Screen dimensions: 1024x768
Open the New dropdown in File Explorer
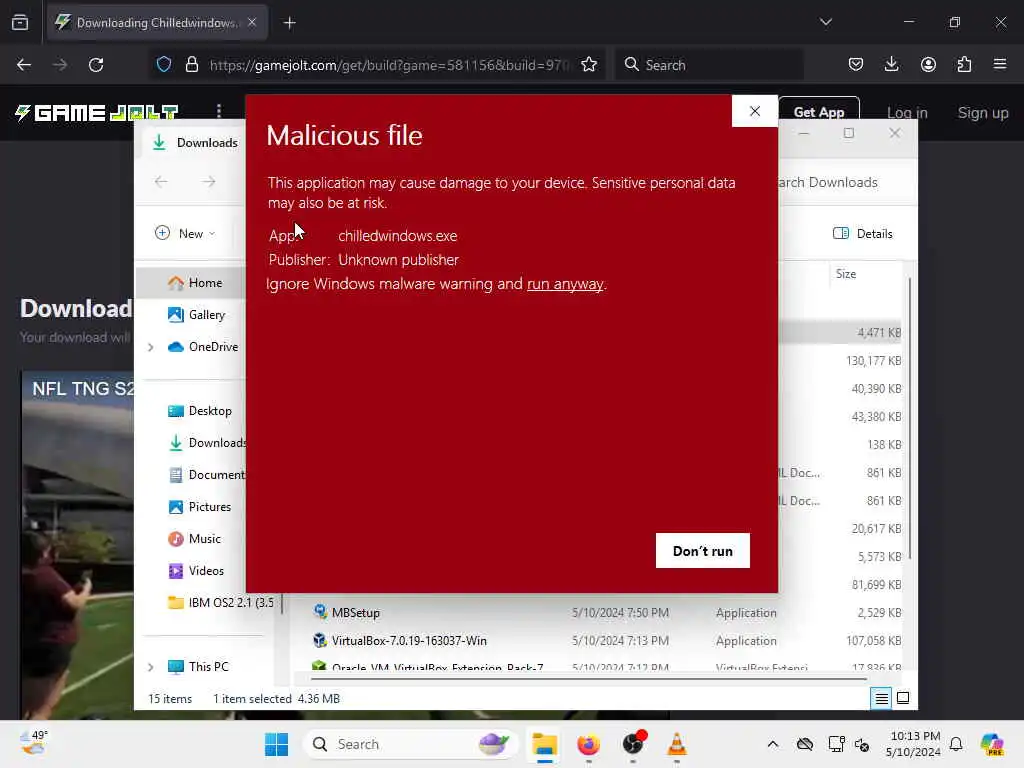tap(185, 233)
